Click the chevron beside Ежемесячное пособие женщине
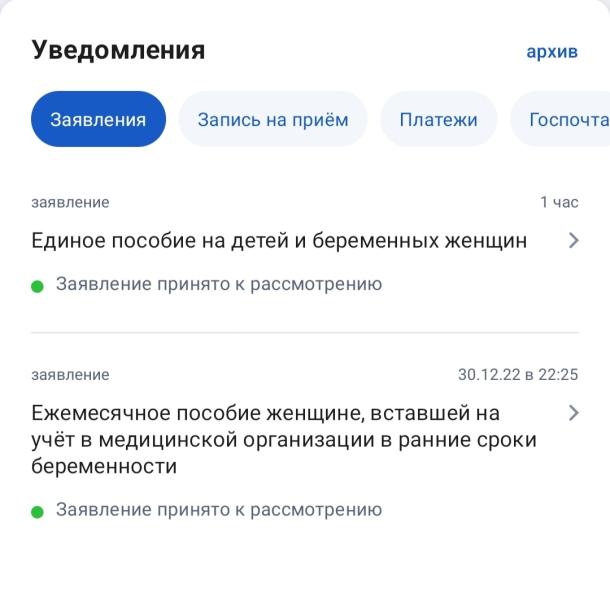610x600 pixels. coord(573,413)
